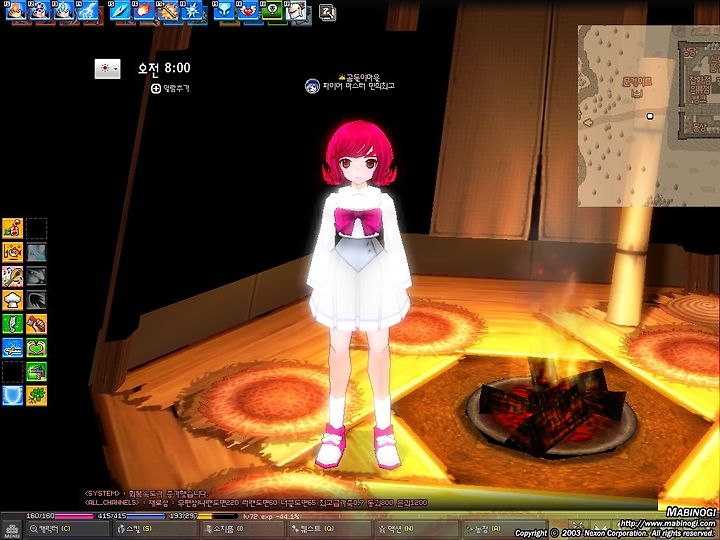Click the lv72 exp level readout
This screenshot has width=720, height=540.
271,516
